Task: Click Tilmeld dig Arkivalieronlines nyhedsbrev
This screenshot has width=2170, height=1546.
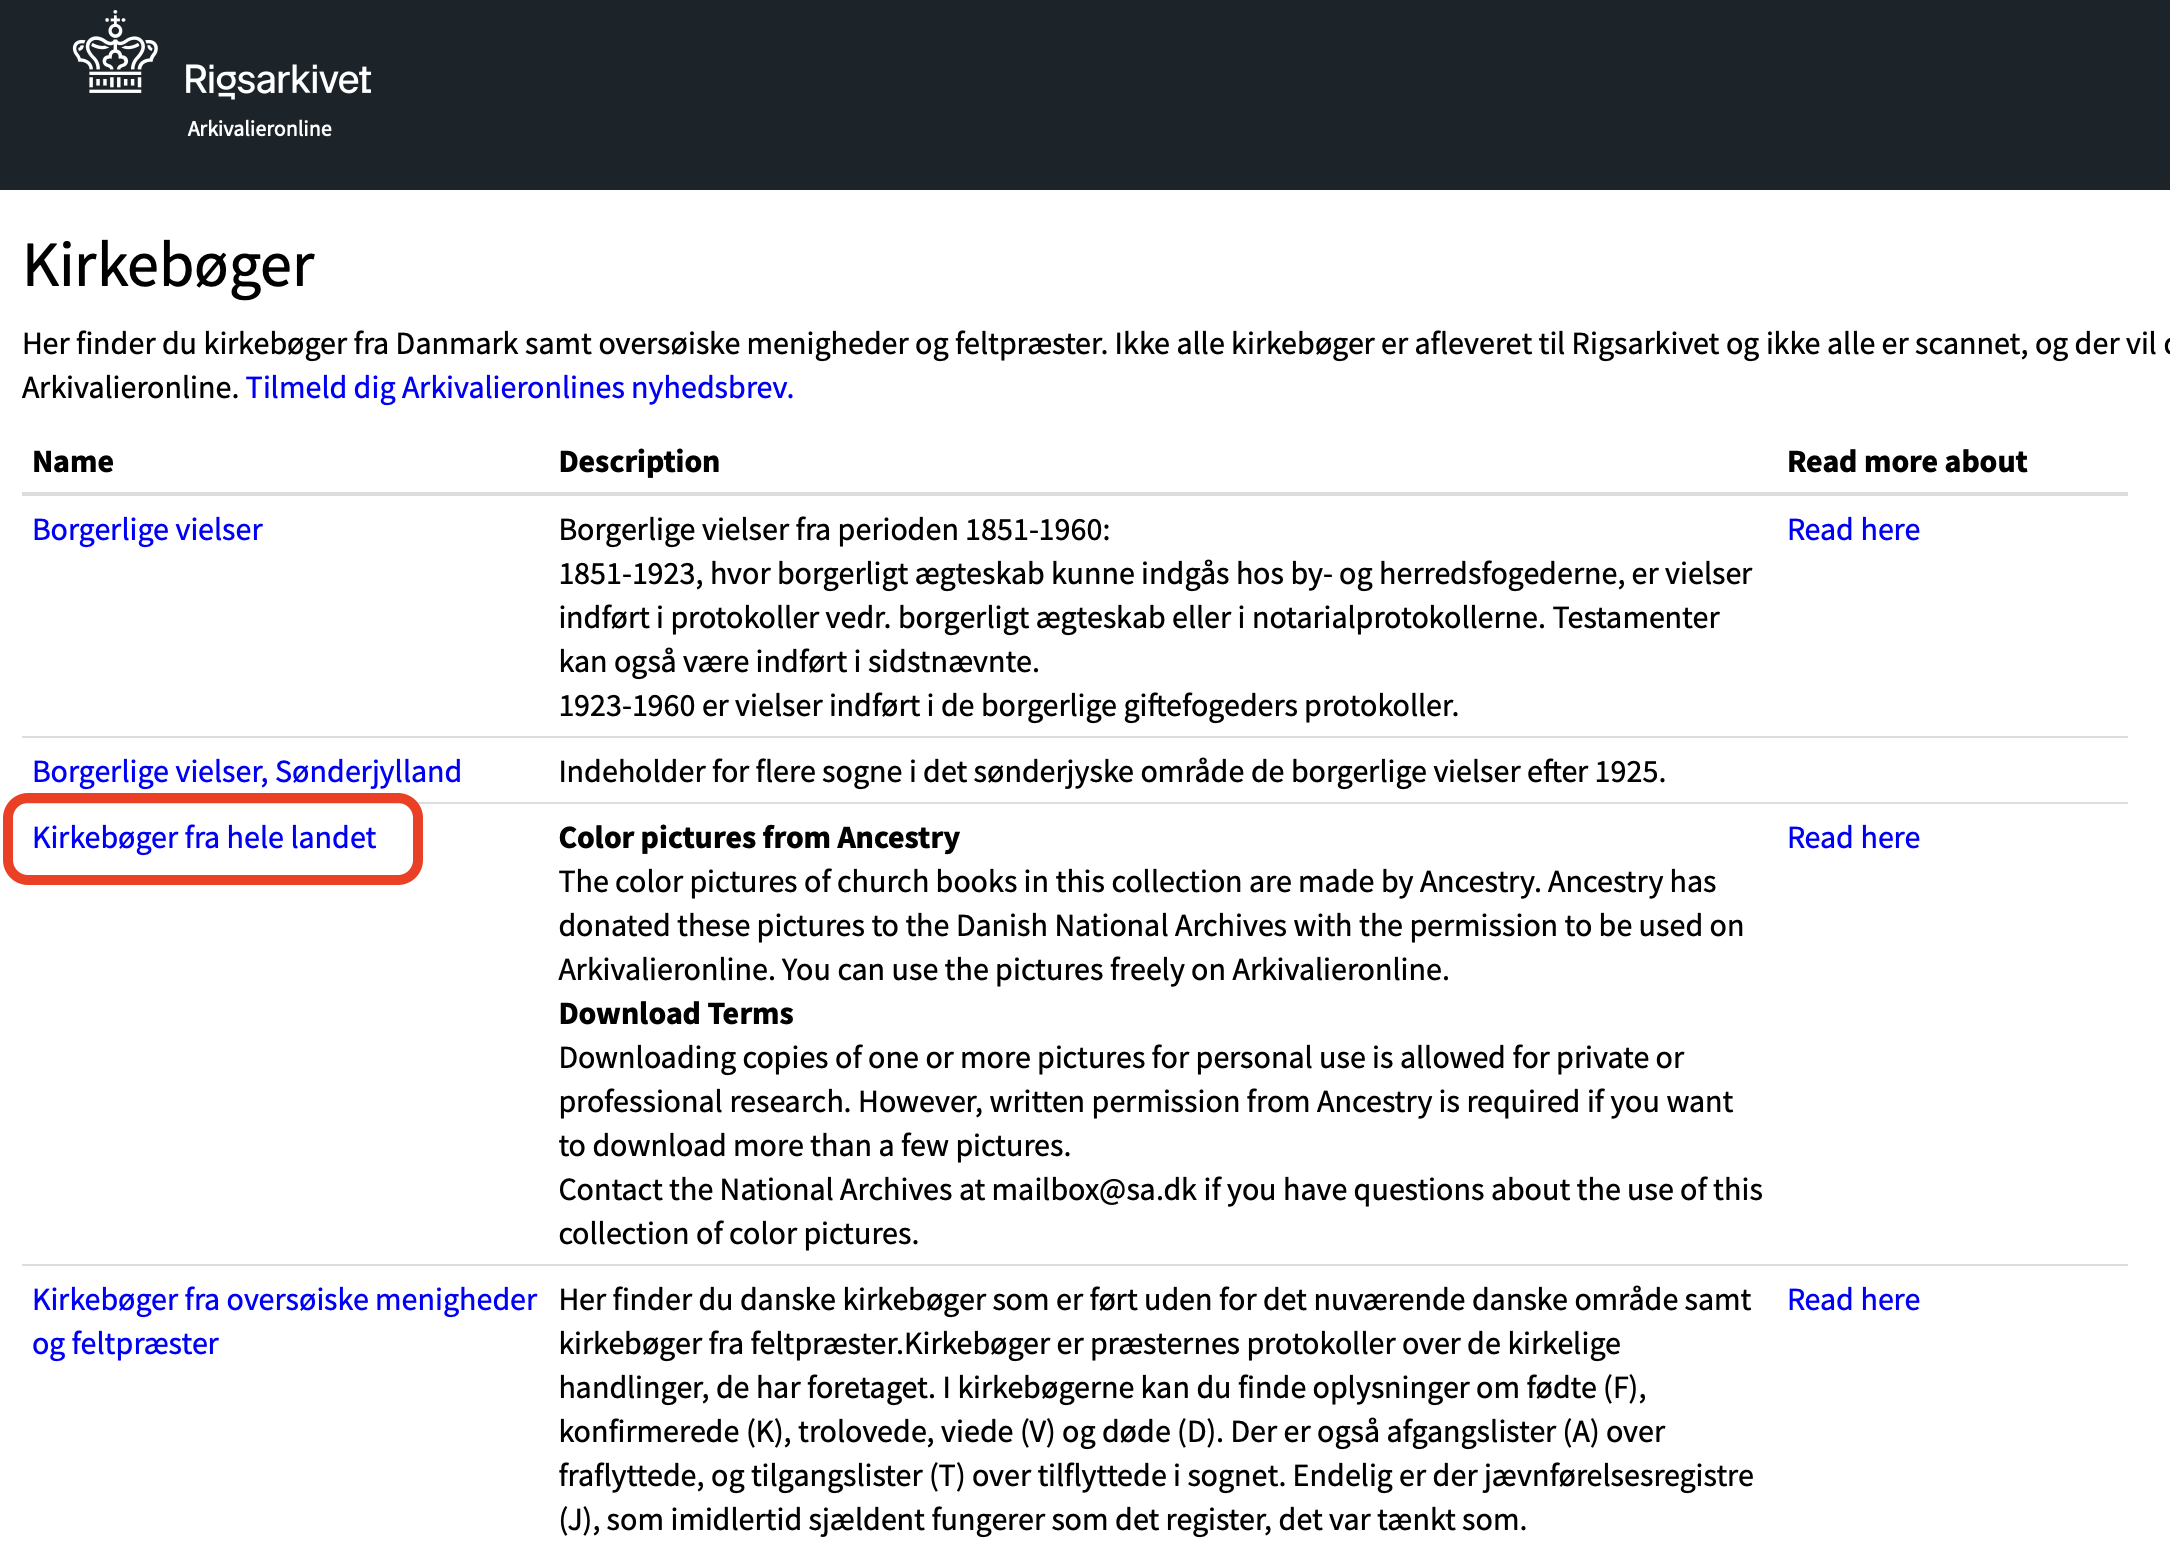Action: [x=520, y=387]
